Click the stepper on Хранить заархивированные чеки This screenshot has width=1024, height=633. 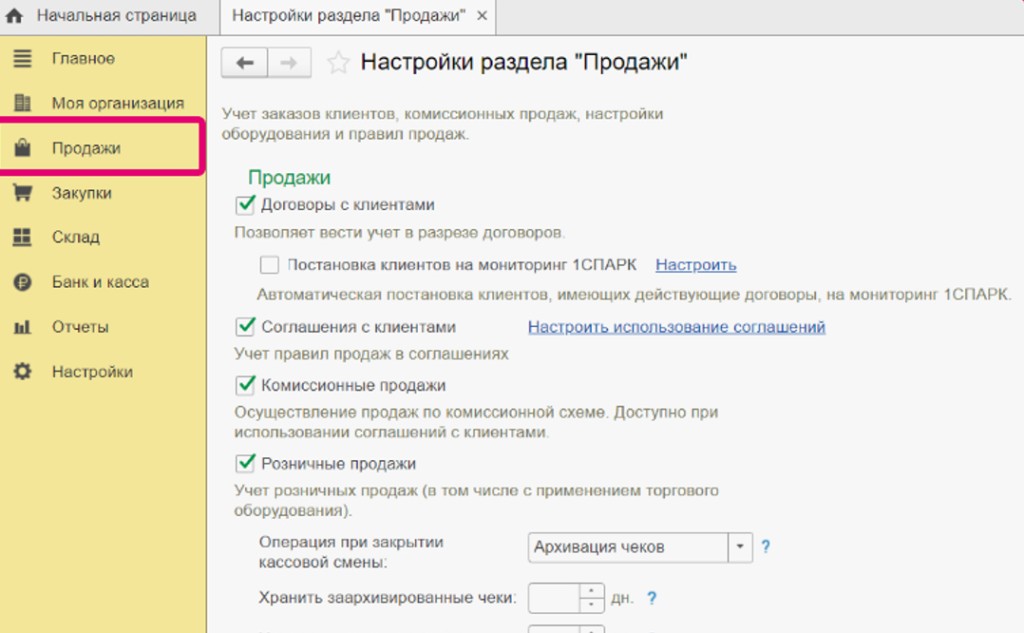(x=594, y=598)
